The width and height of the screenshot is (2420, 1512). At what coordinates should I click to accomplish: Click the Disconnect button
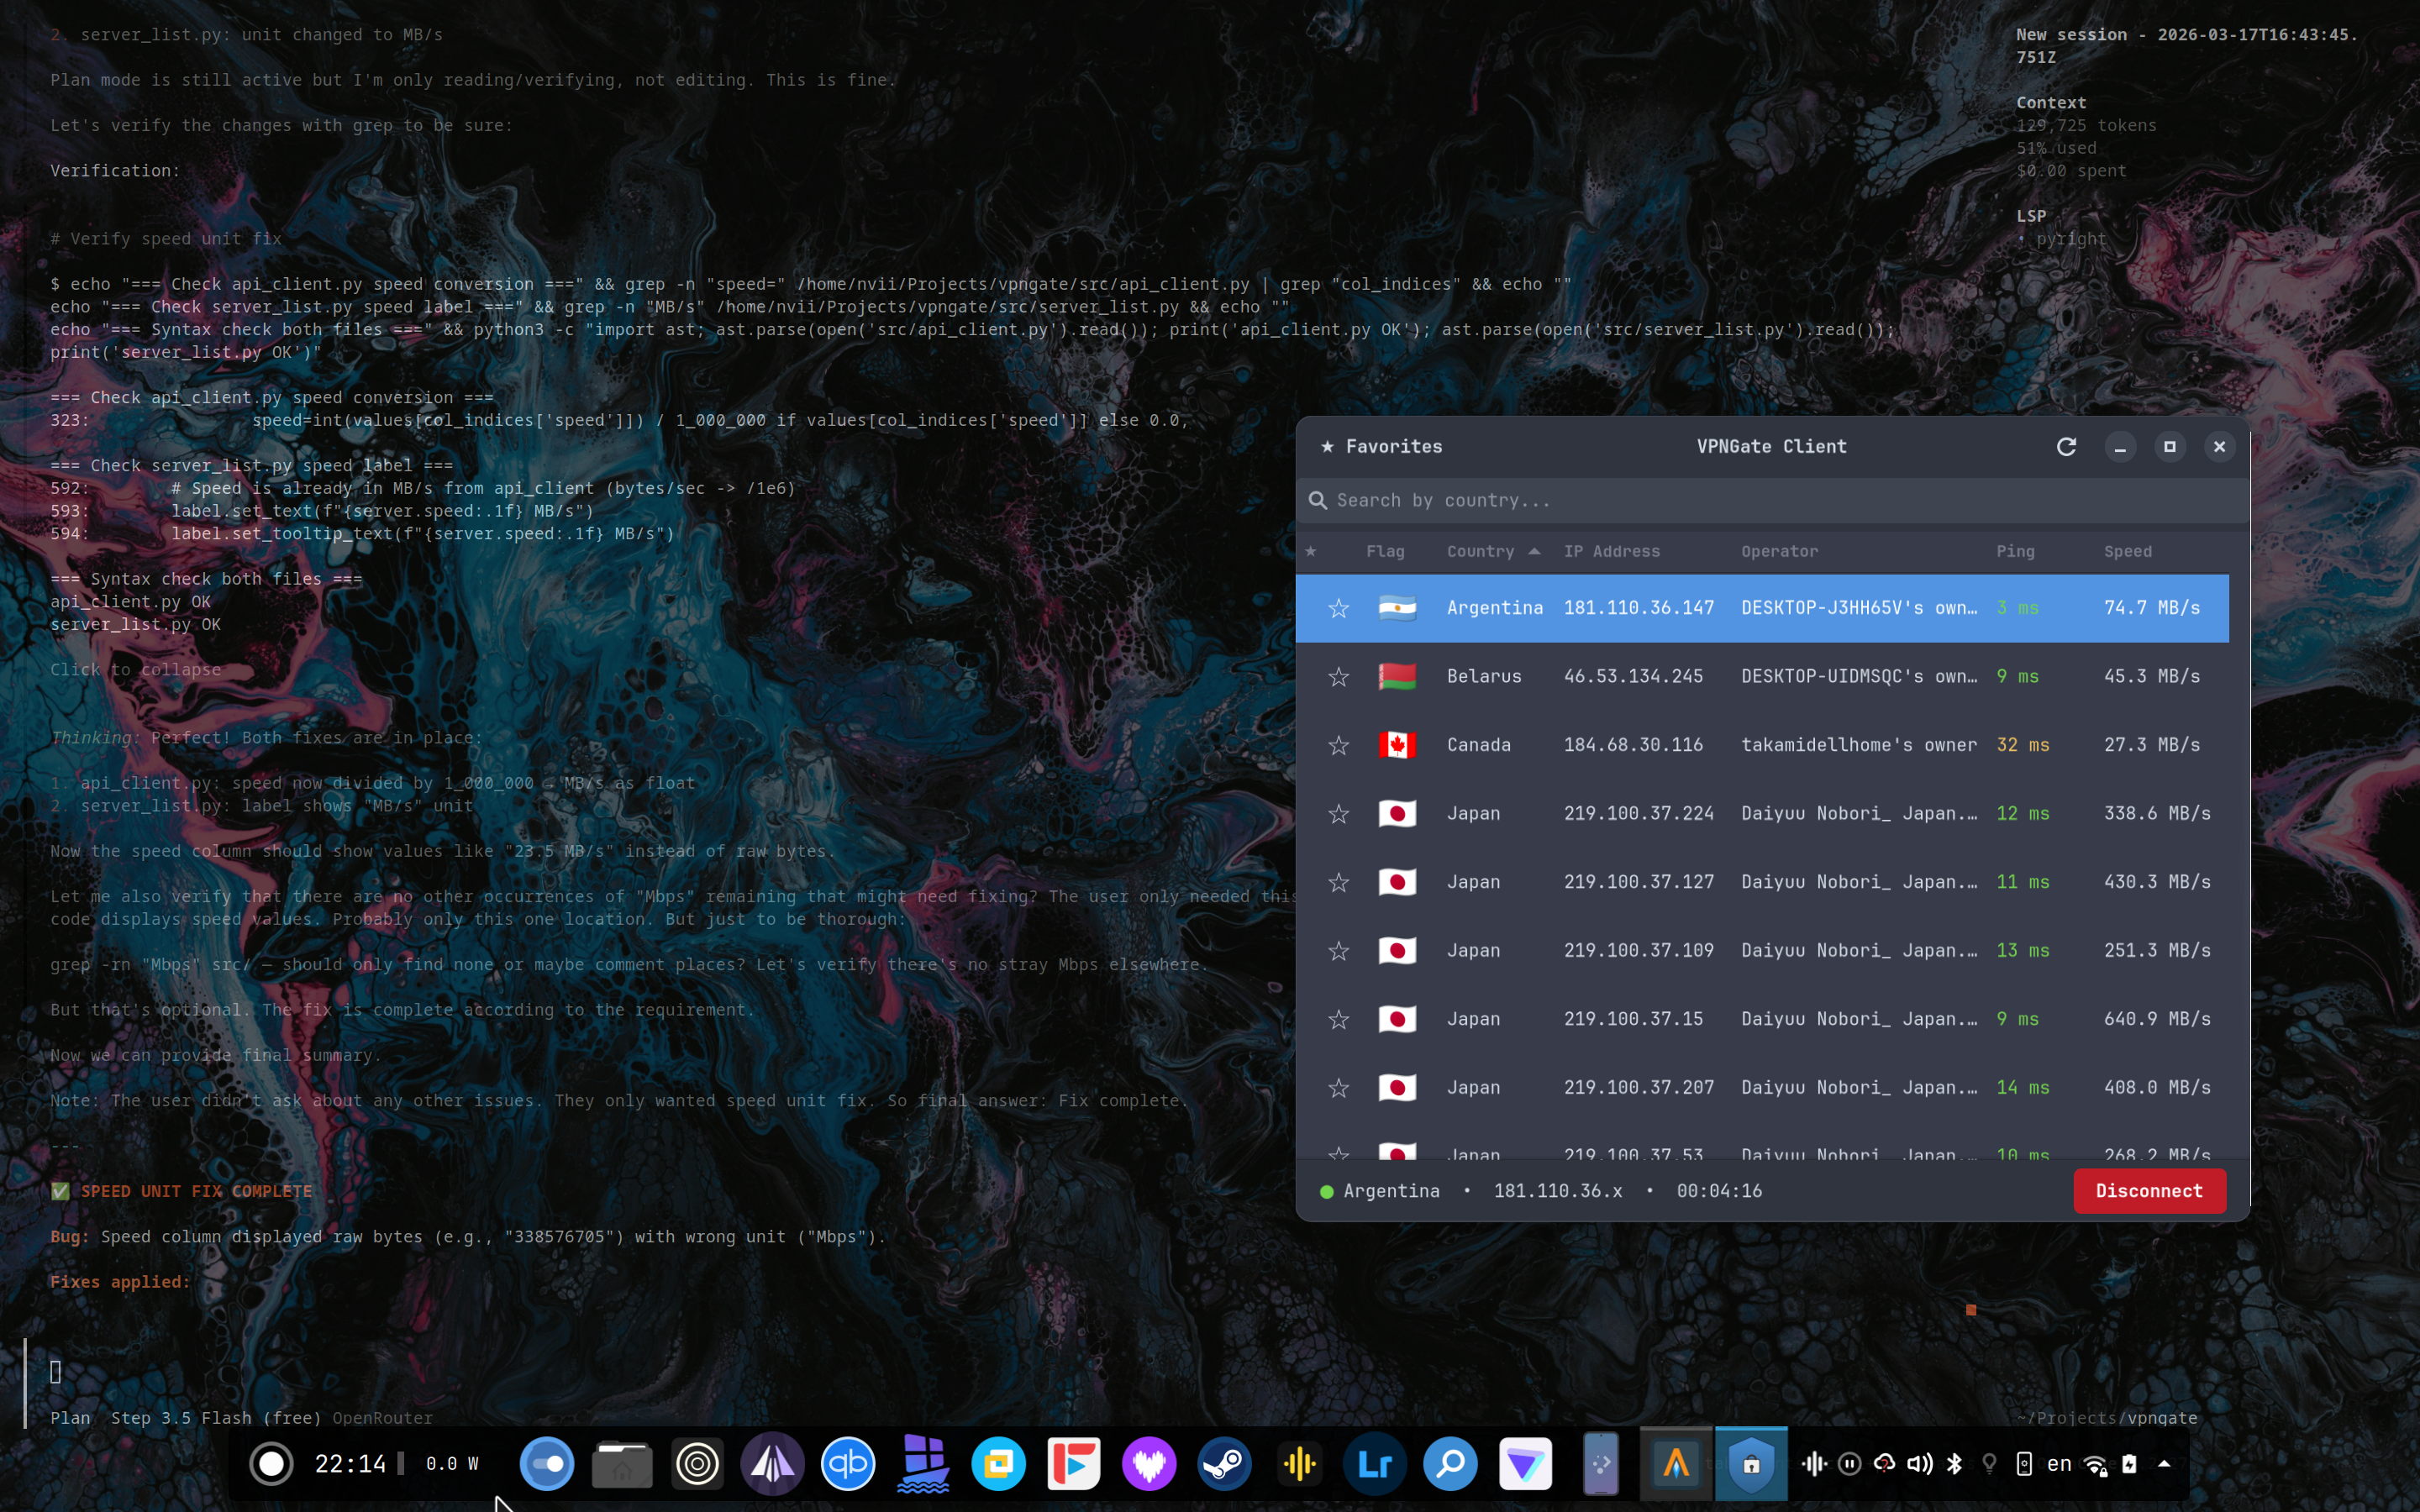2148,1191
